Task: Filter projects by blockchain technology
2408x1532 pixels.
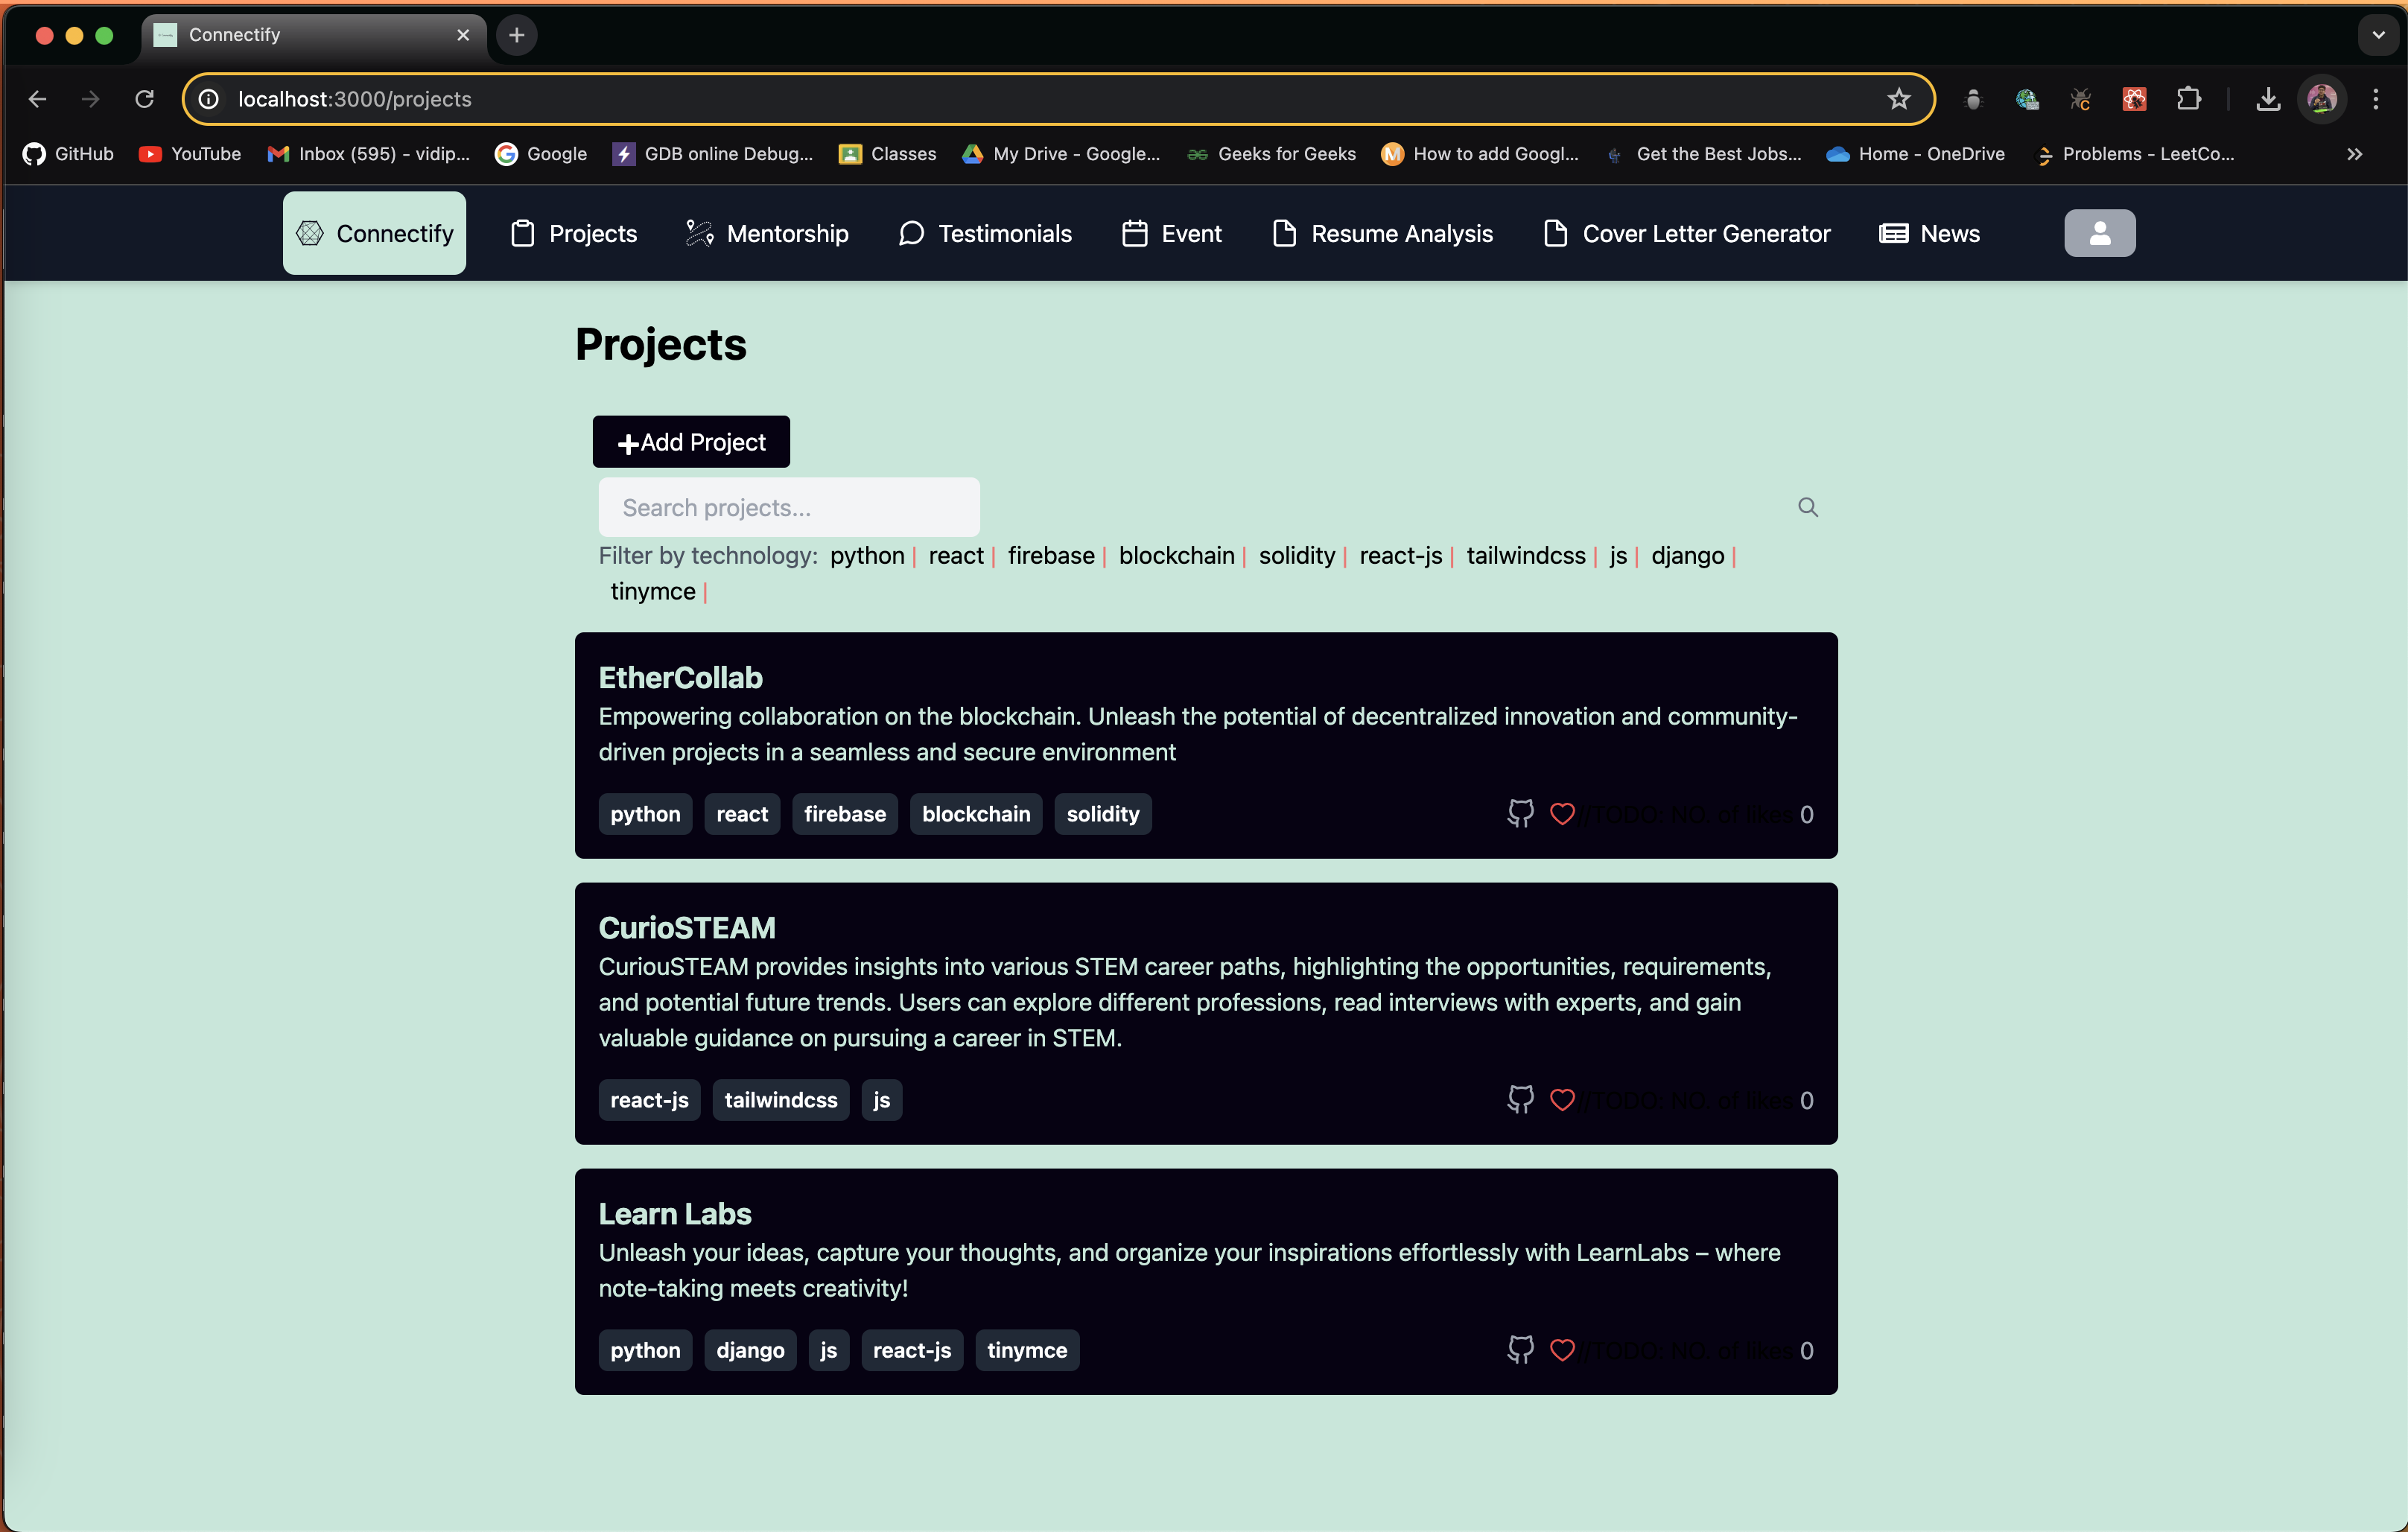Action: (x=1176, y=555)
